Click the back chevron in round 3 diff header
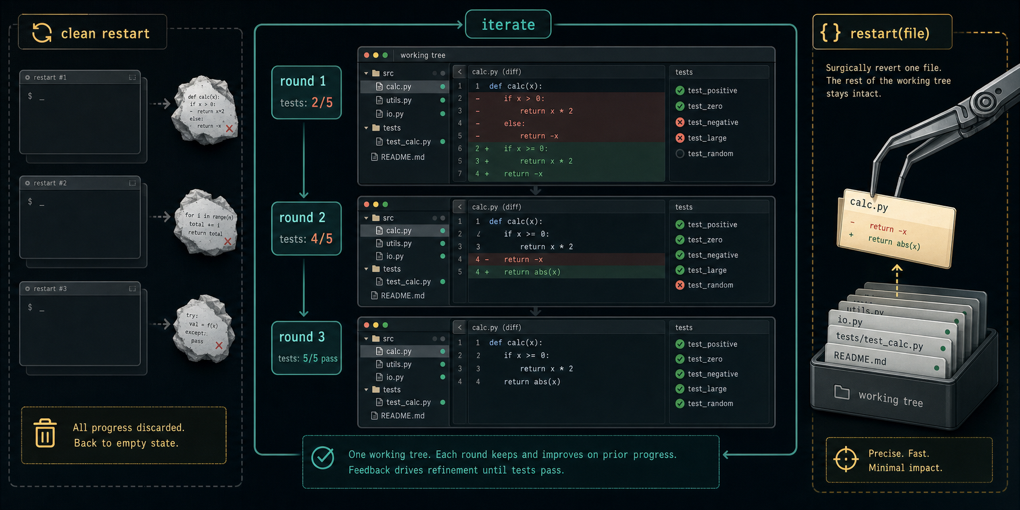This screenshot has width=1020, height=510. click(460, 328)
